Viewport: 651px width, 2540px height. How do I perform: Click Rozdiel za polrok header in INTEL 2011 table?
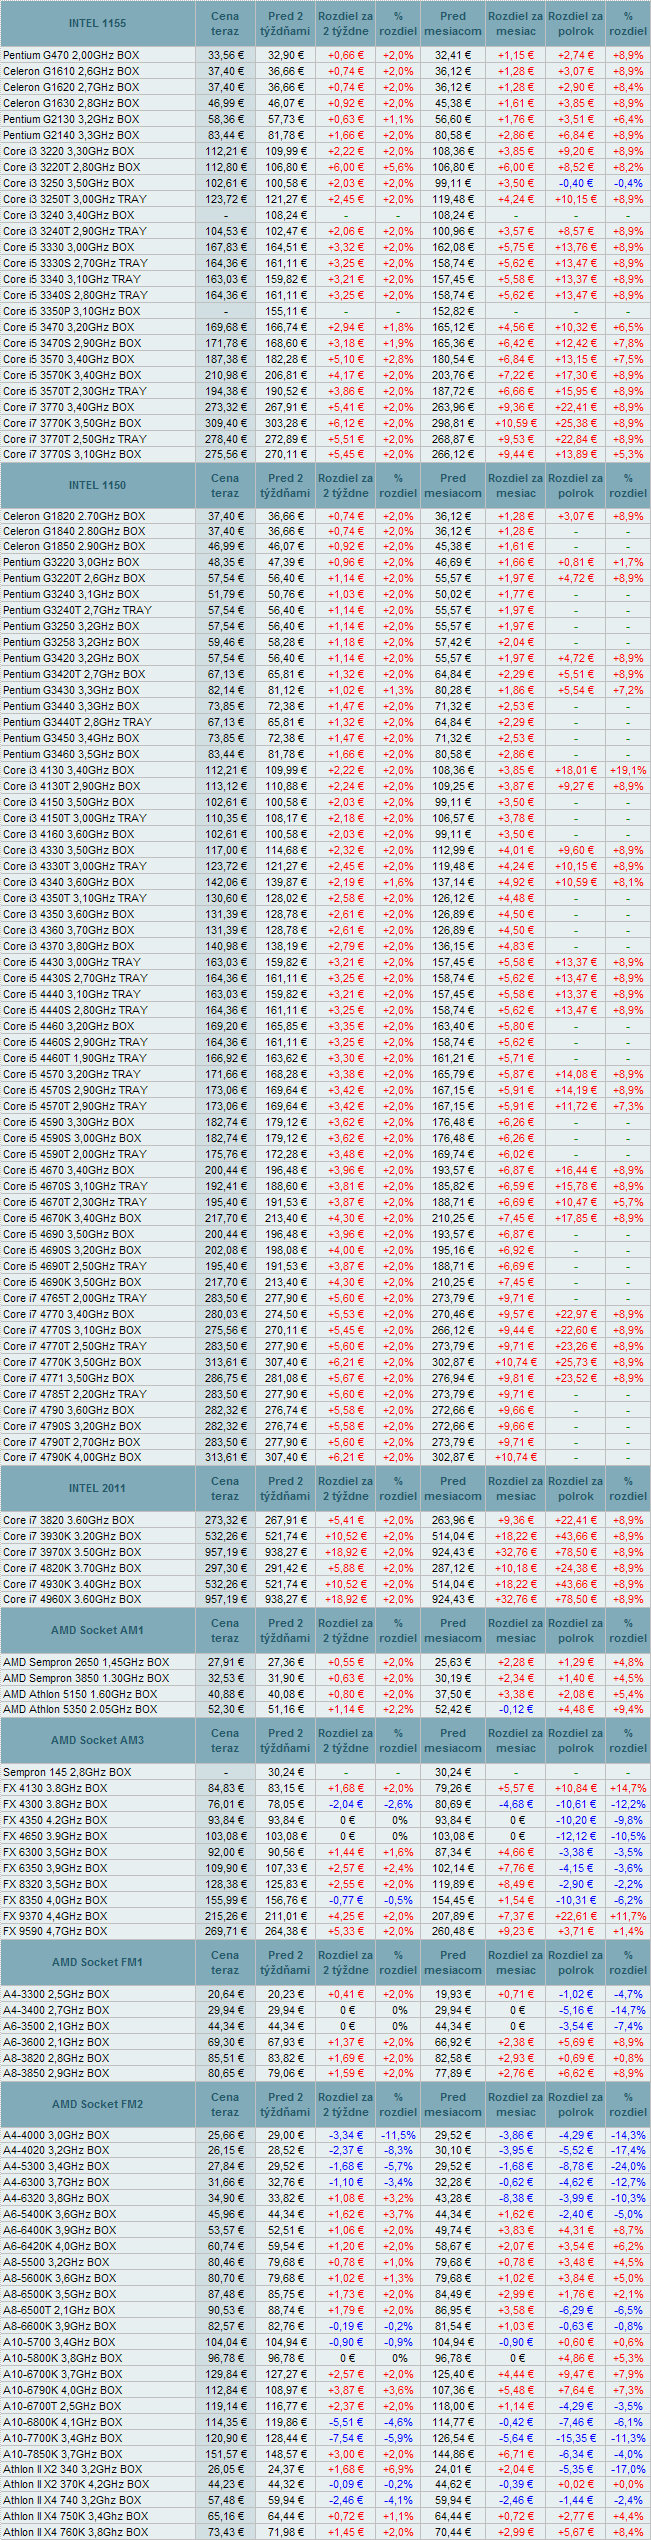[x=575, y=1488]
